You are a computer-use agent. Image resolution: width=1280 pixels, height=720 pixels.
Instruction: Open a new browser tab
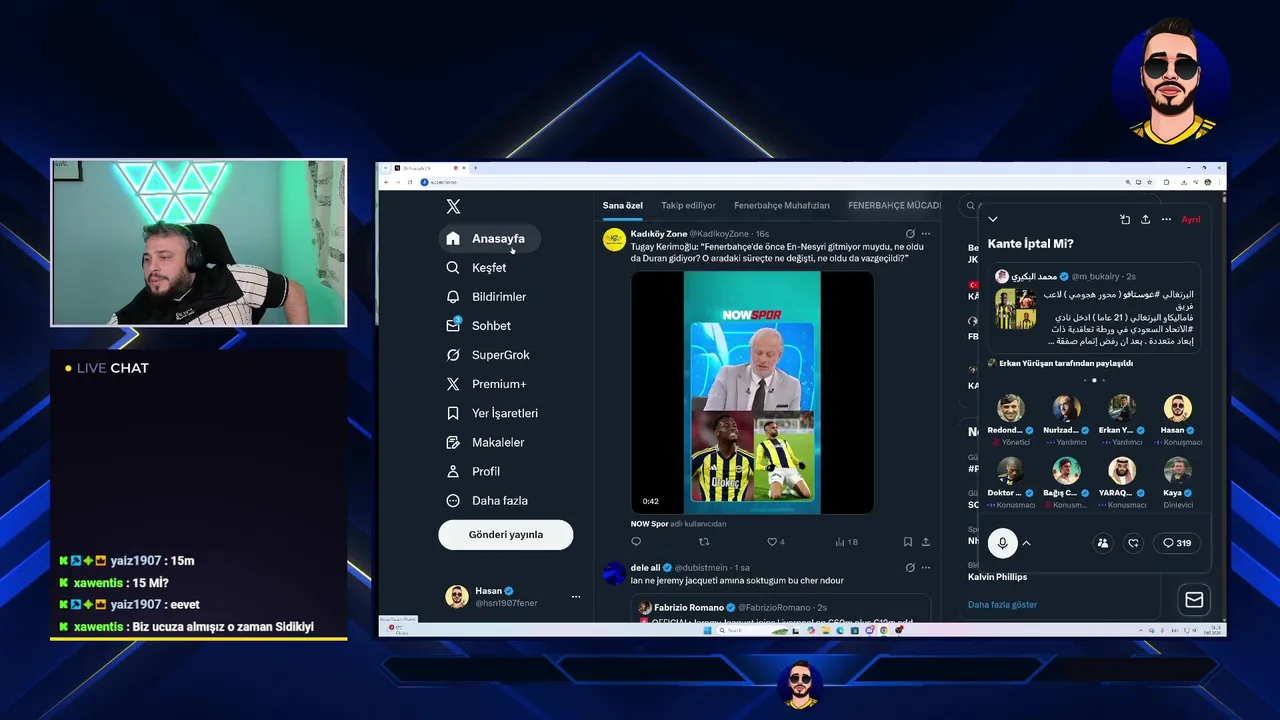point(475,168)
